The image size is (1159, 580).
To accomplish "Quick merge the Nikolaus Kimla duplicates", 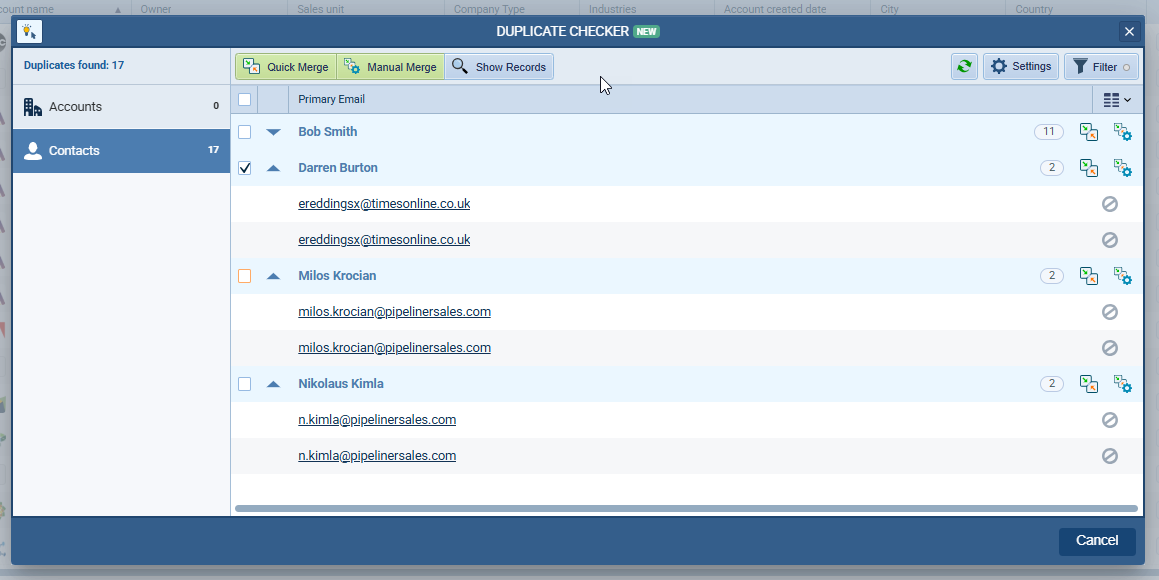I will click(x=1088, y=384).
